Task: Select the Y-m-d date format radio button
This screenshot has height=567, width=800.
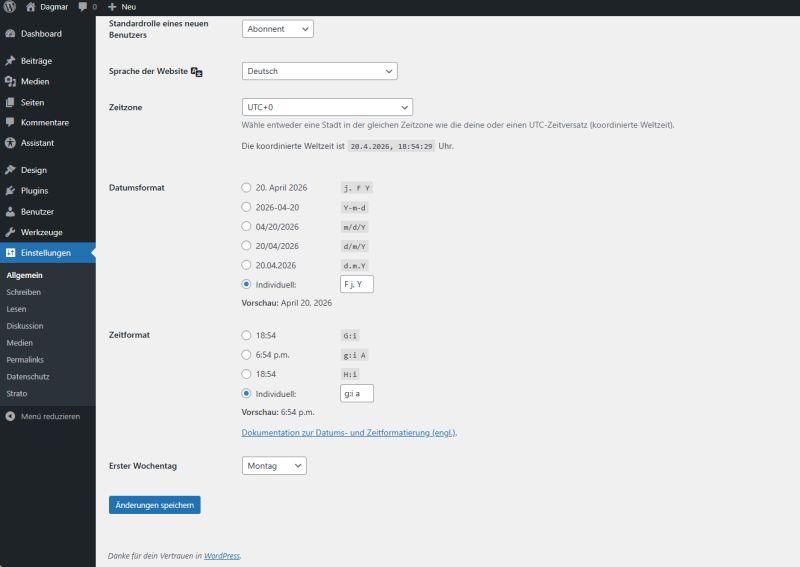Action: 247,207
